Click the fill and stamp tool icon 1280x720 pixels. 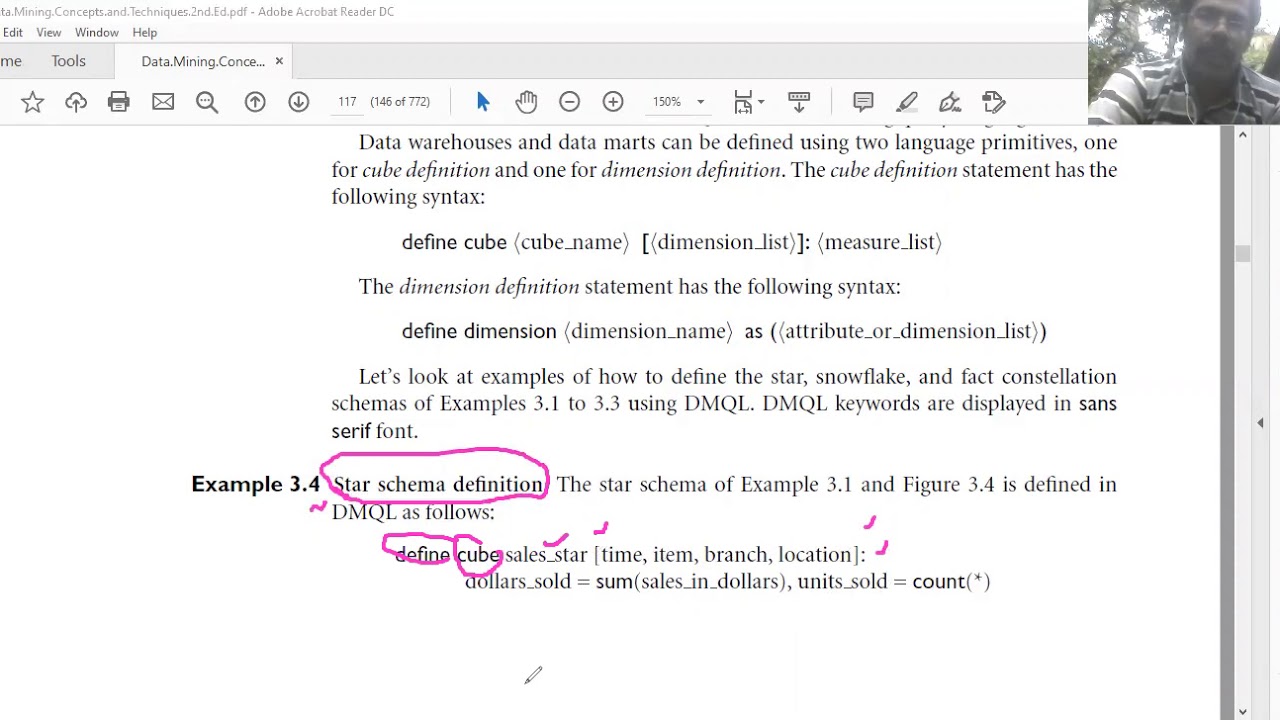pyautogui.click(x=994, y=102)
